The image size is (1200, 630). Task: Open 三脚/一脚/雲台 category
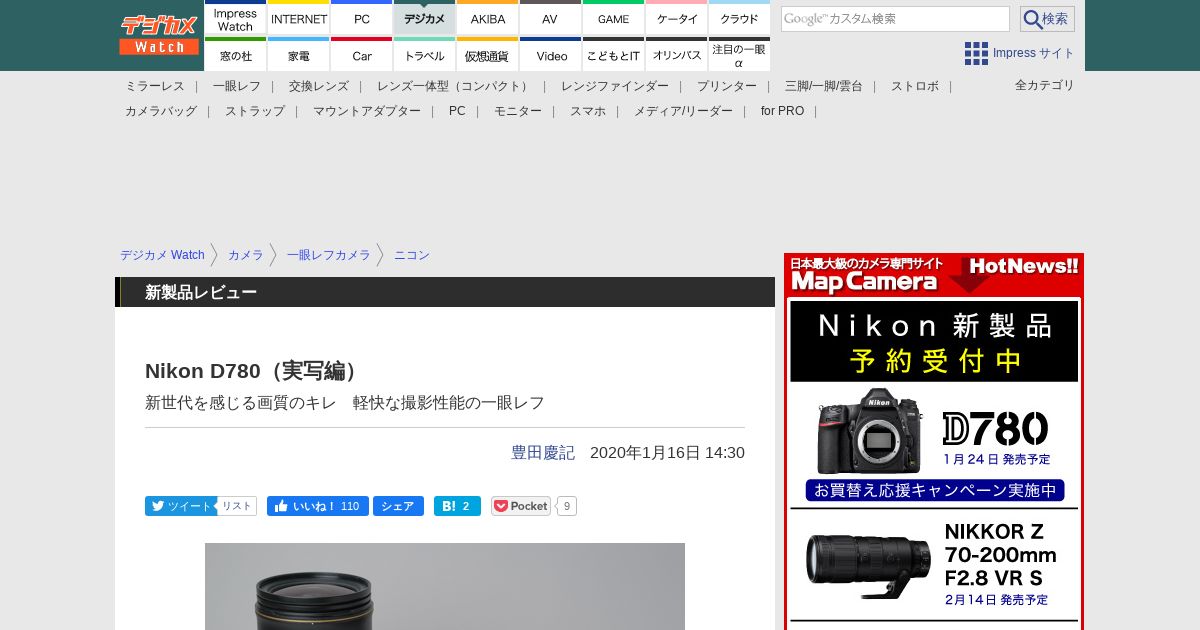tap(824, 86)
